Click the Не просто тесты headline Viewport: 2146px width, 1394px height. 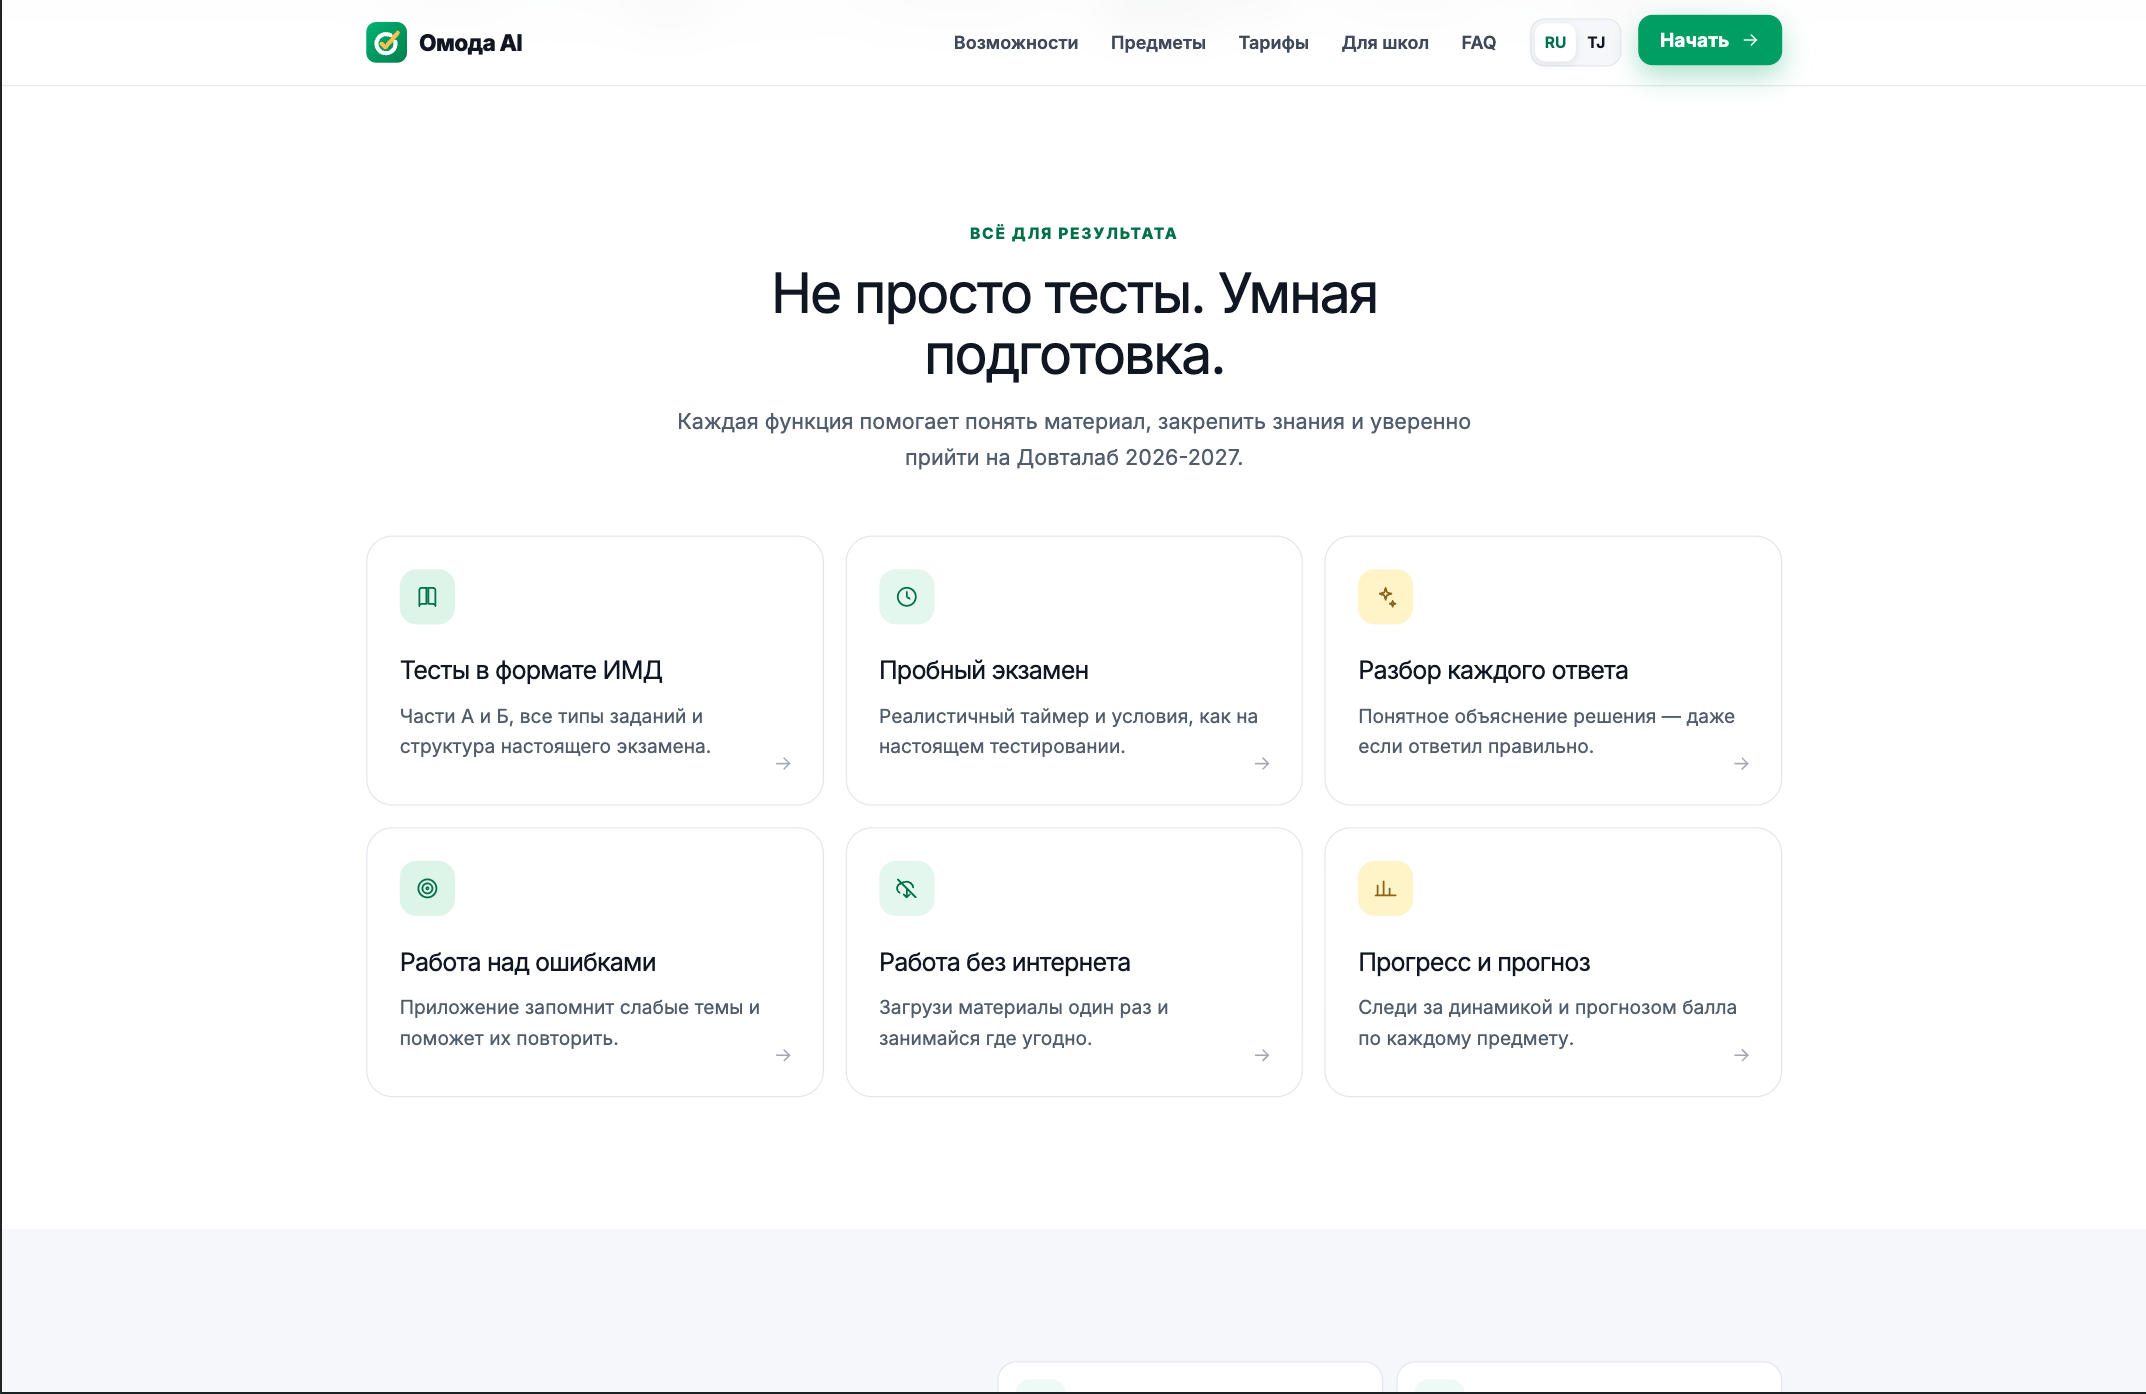[1073, 324]
